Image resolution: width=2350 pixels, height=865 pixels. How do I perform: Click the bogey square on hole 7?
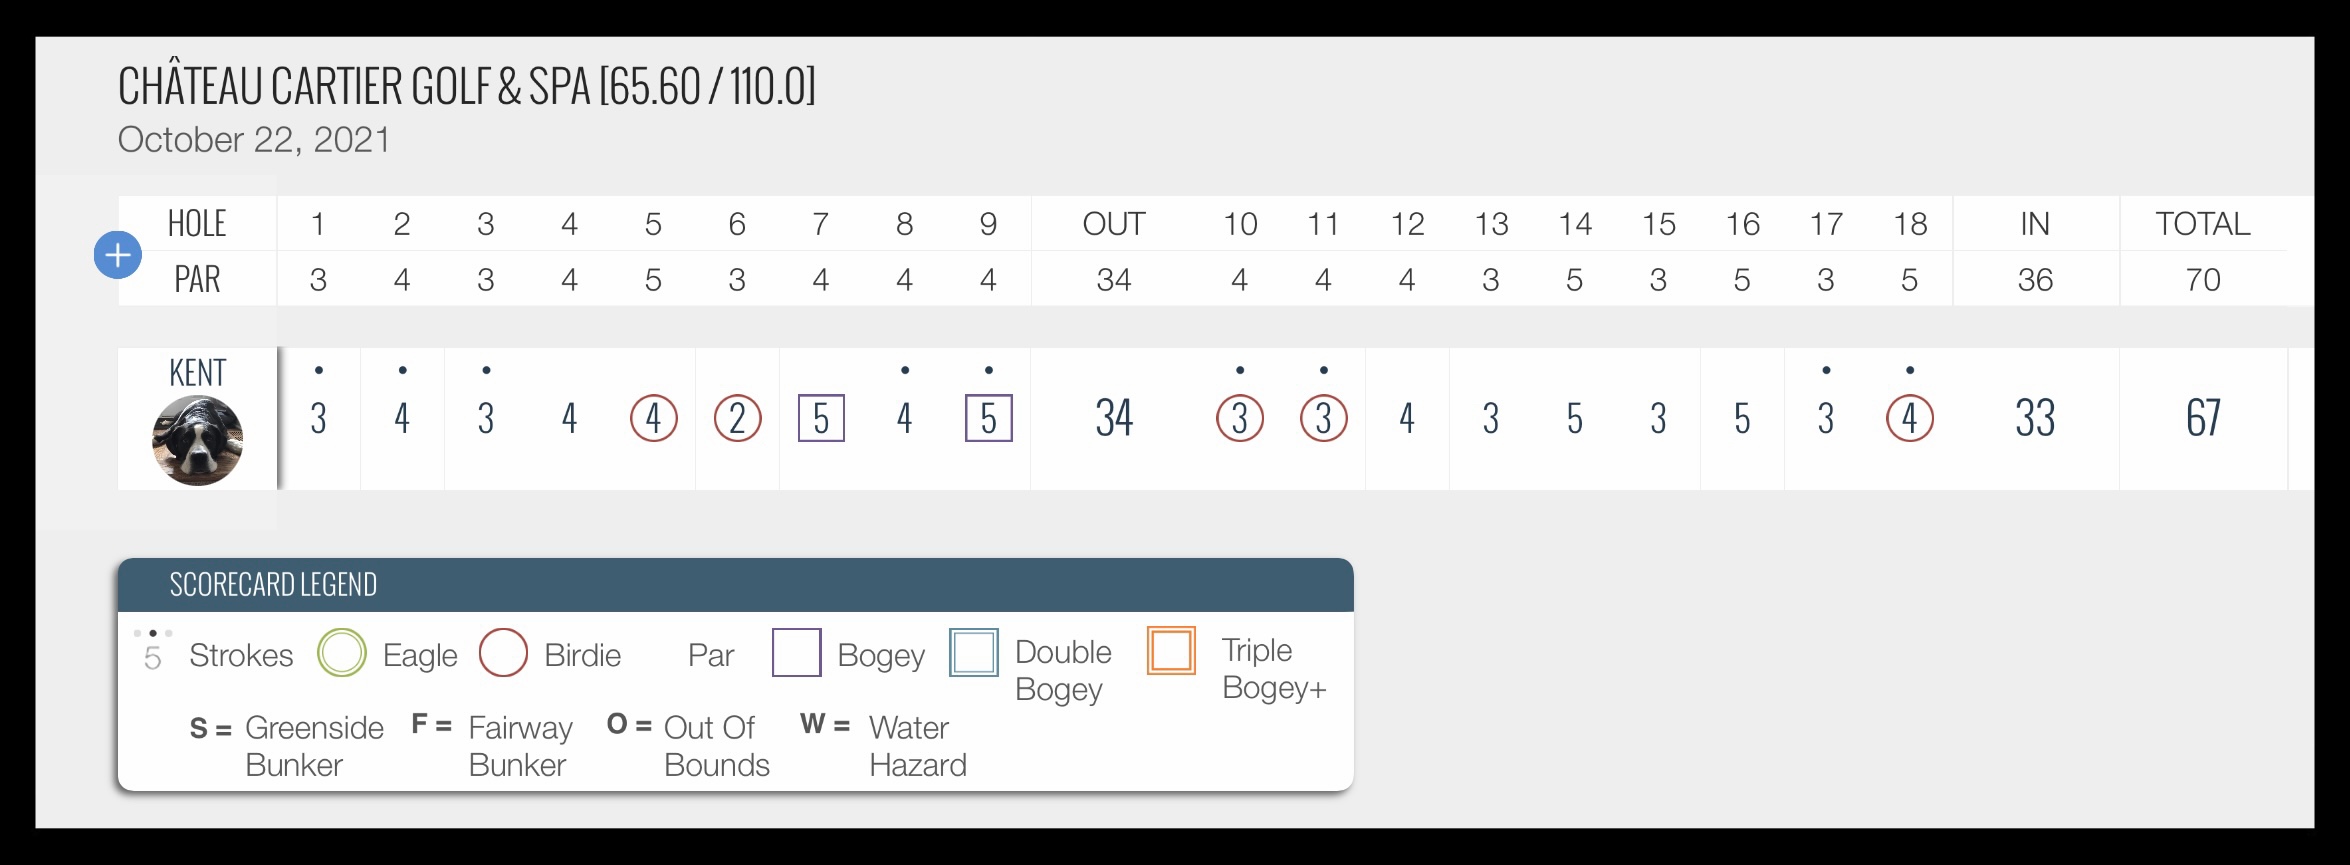(x=821, y=418)
